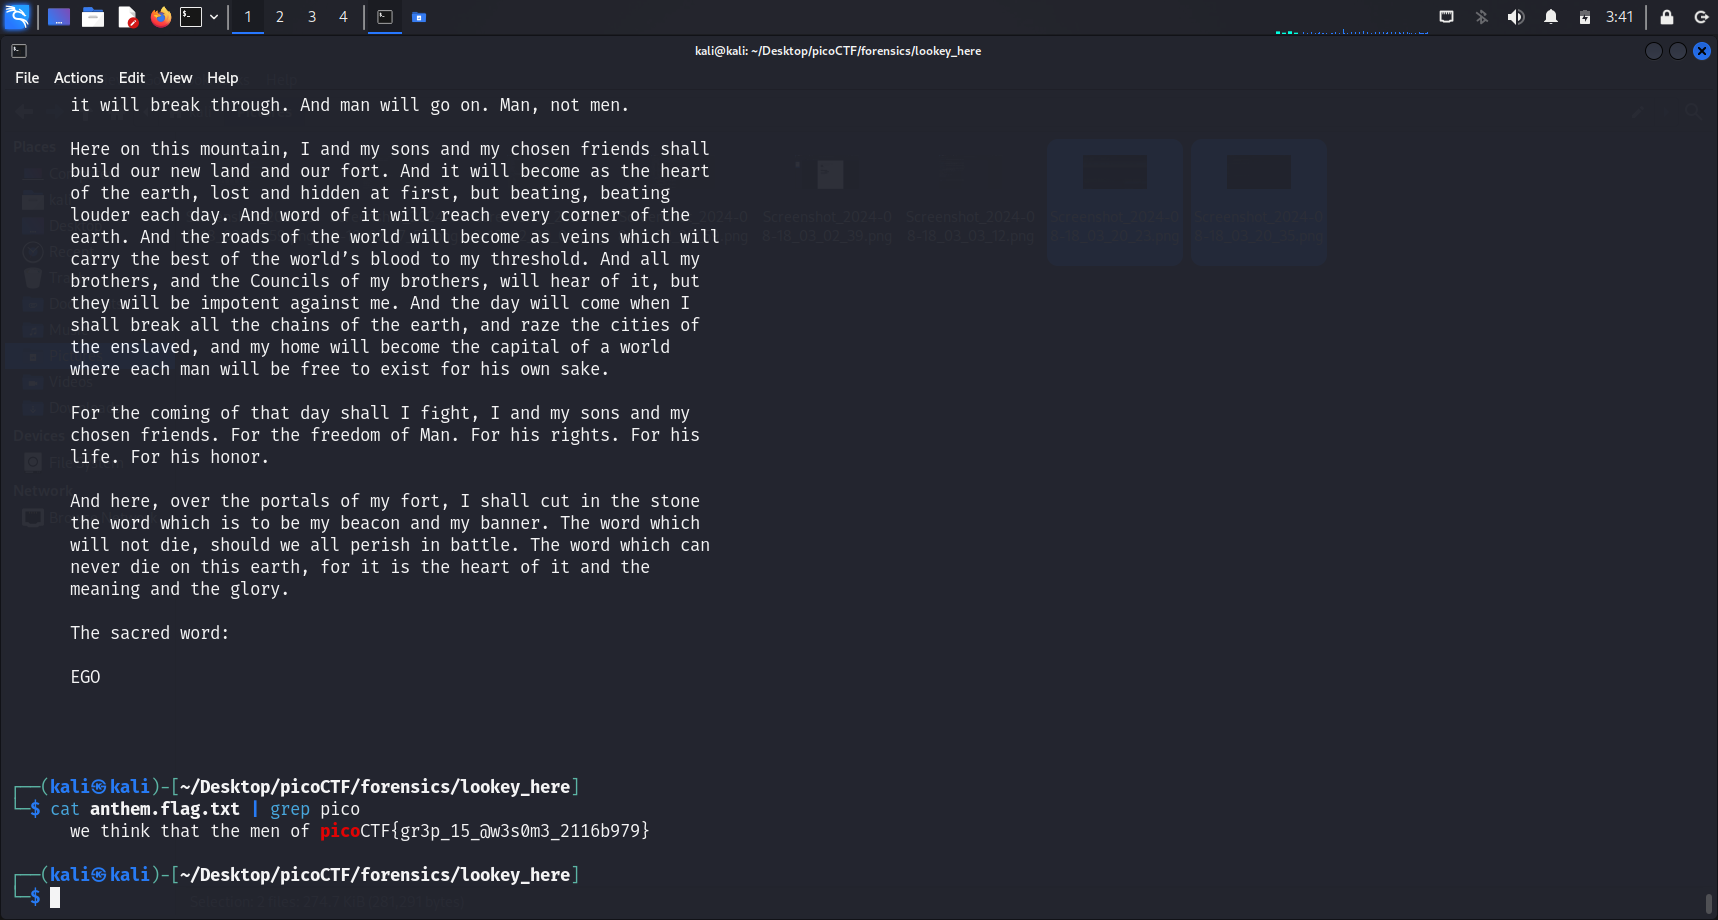The width and height of the screenshot is (1718, 920).
Task: Click the clock showing 3:41
Action: tap(1619, 17)
